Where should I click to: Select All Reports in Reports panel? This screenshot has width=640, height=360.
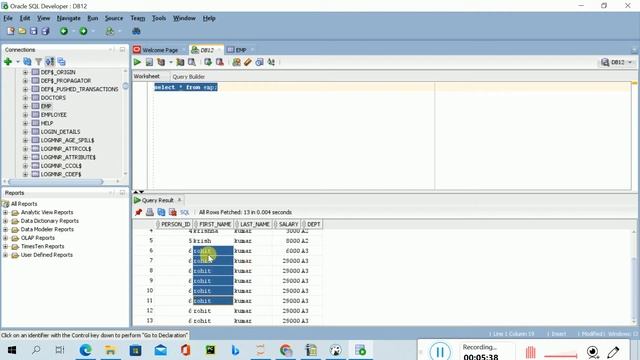tap(24, 204)
